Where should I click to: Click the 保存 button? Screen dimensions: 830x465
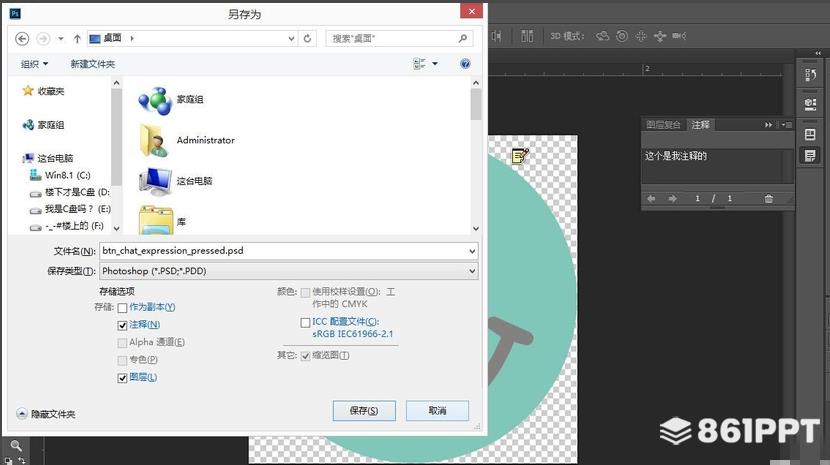364,410
